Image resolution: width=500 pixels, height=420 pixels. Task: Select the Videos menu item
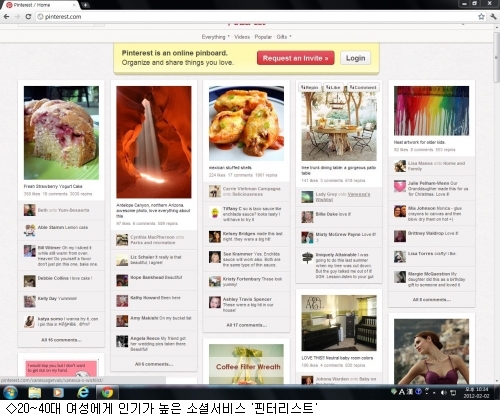point(242,37)
